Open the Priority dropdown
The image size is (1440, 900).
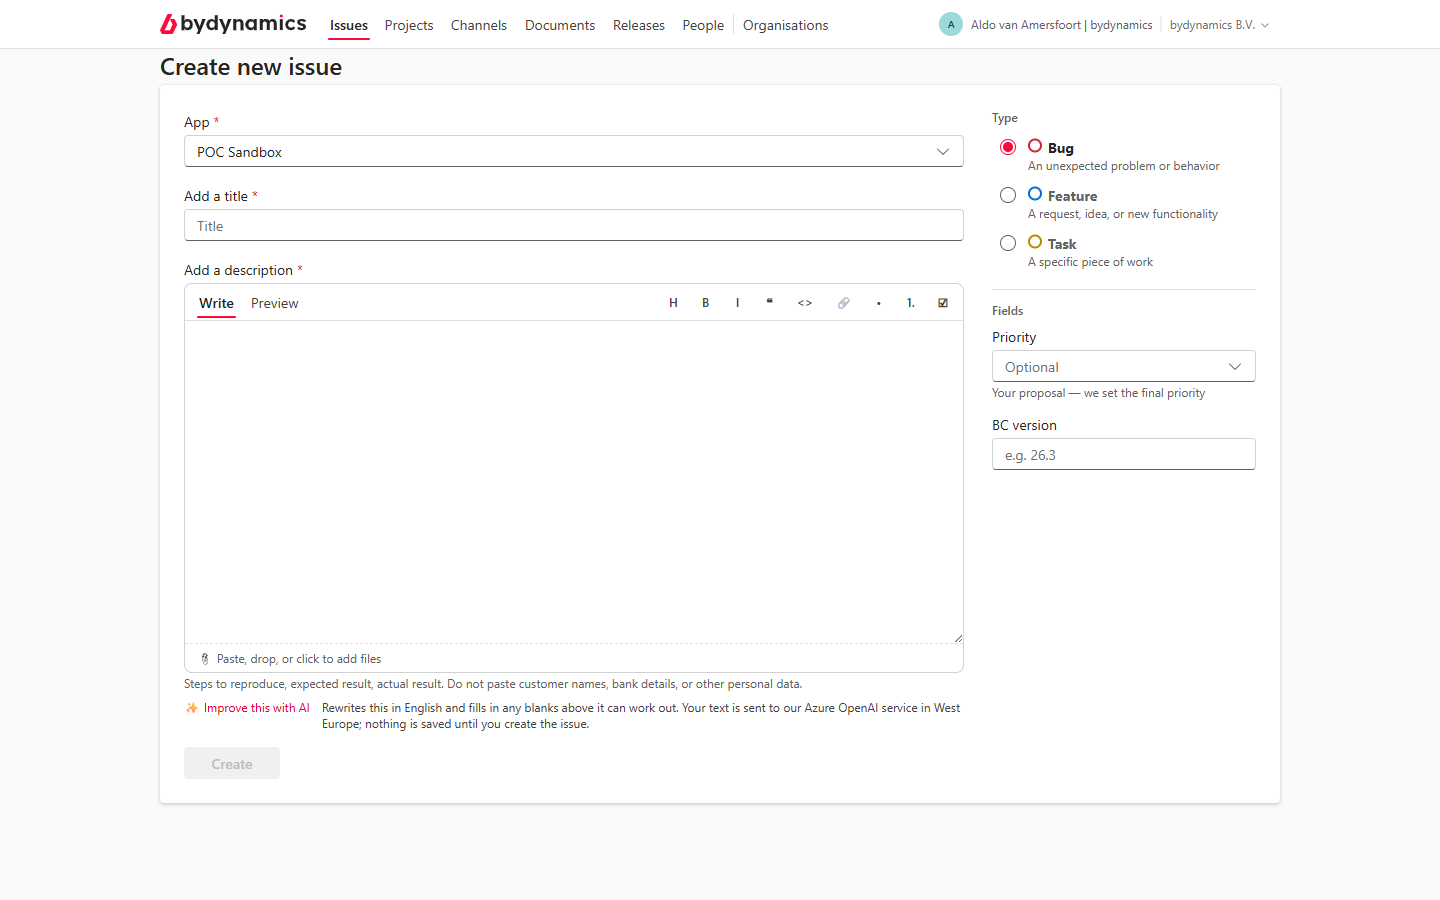(x=1123, y=366)
